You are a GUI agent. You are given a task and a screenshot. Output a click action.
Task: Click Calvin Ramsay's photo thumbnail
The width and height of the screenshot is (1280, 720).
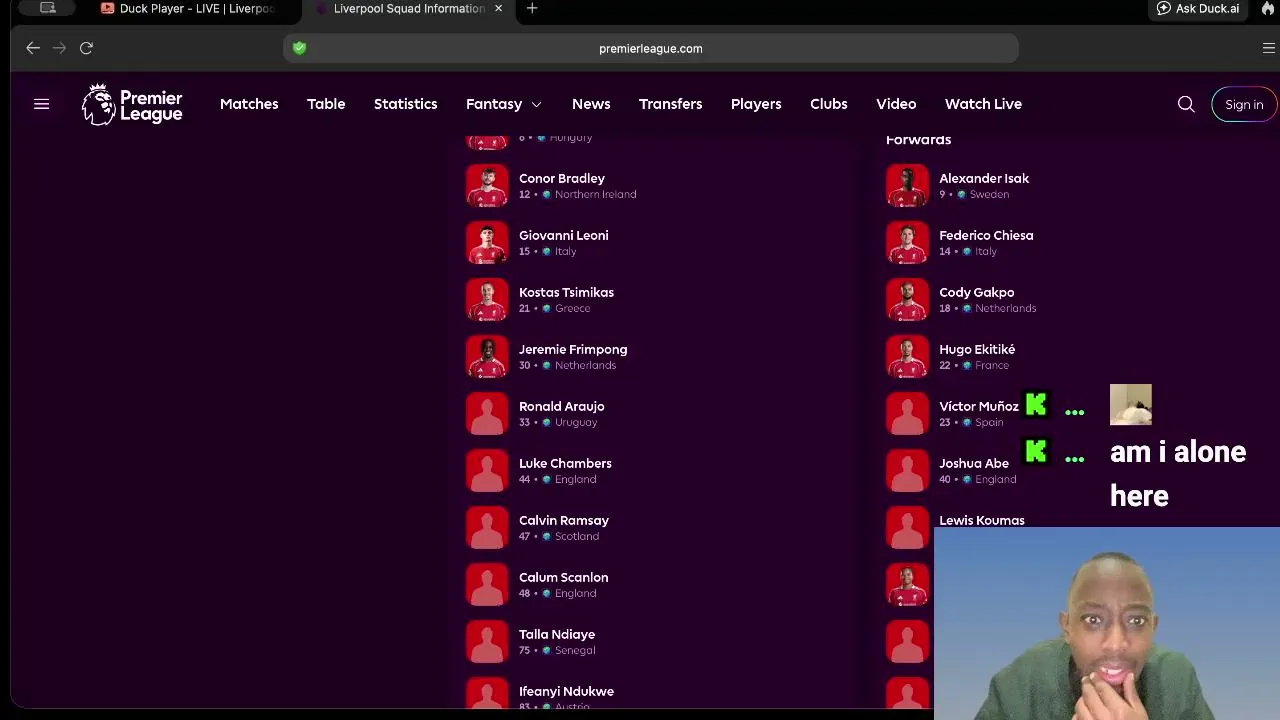[487, 527]
